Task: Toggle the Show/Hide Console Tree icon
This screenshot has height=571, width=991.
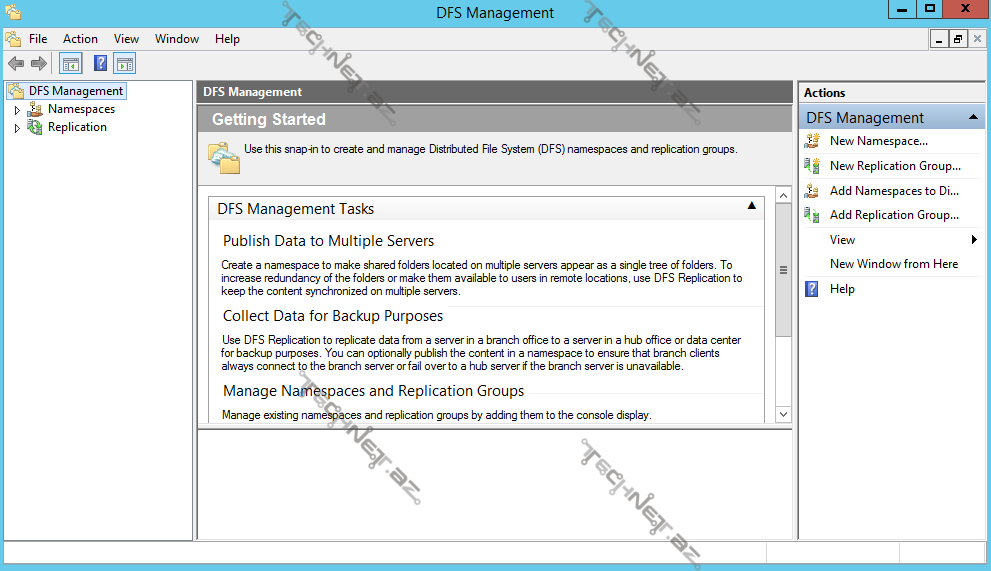Action: pos(71,64)
